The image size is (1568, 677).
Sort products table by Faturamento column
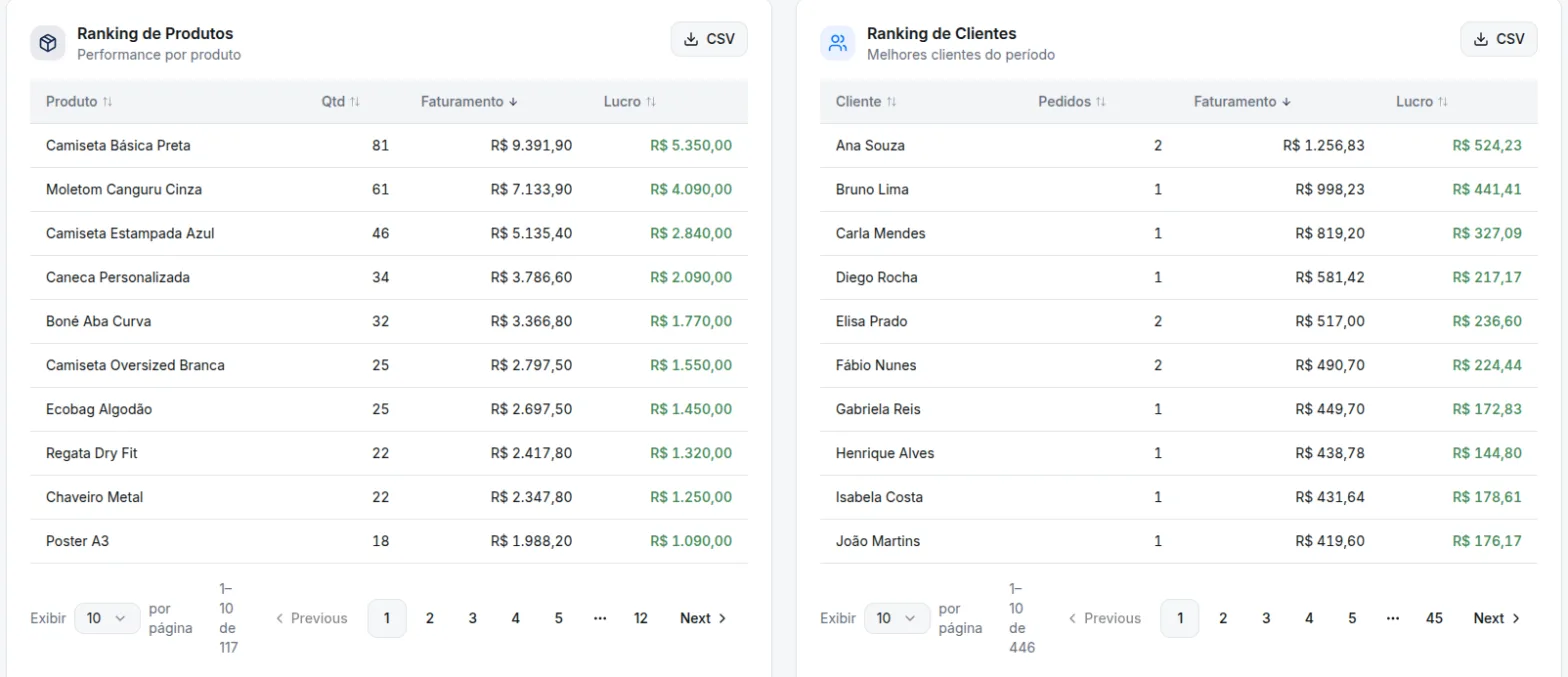(x=469, y=101)
